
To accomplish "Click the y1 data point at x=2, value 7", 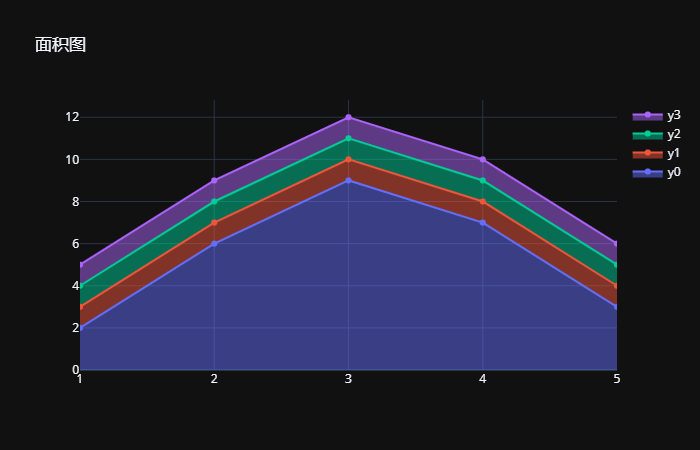I will click(x=214, y=222).
